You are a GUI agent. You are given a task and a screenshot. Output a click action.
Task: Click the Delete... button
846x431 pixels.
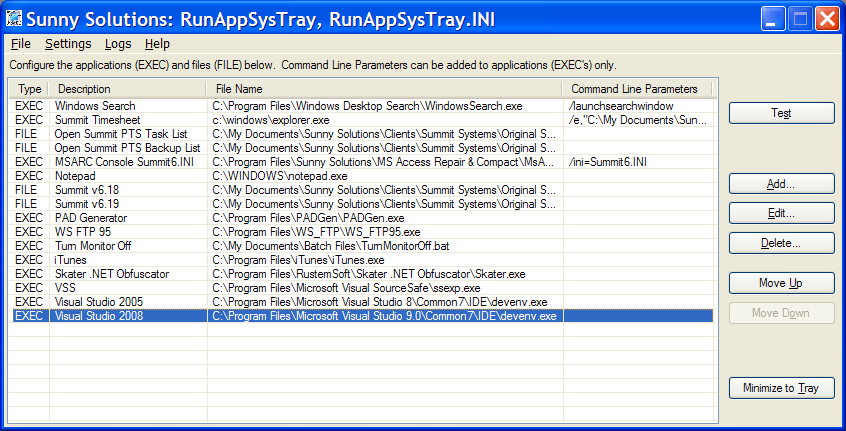click(x=781, y=243)
